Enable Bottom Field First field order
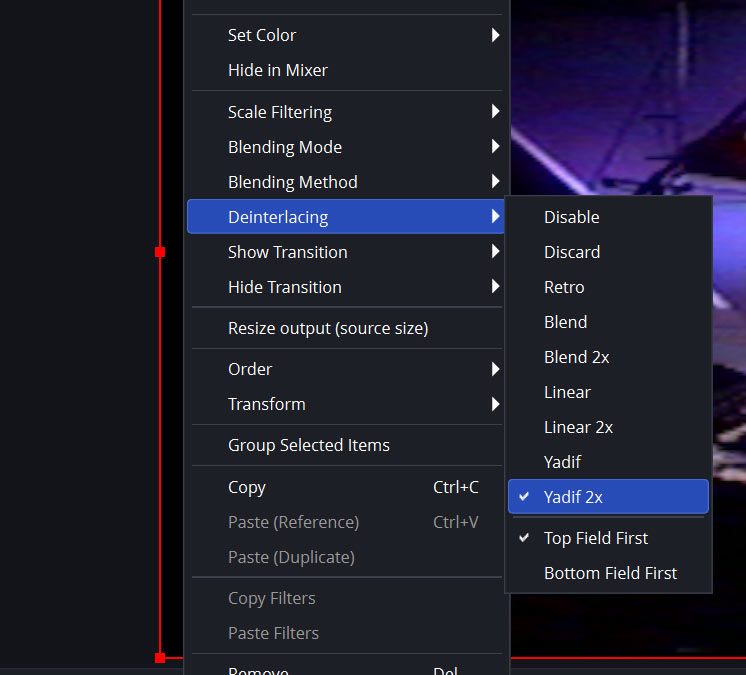This screenshot has width=746, height=675. [610, 573]
